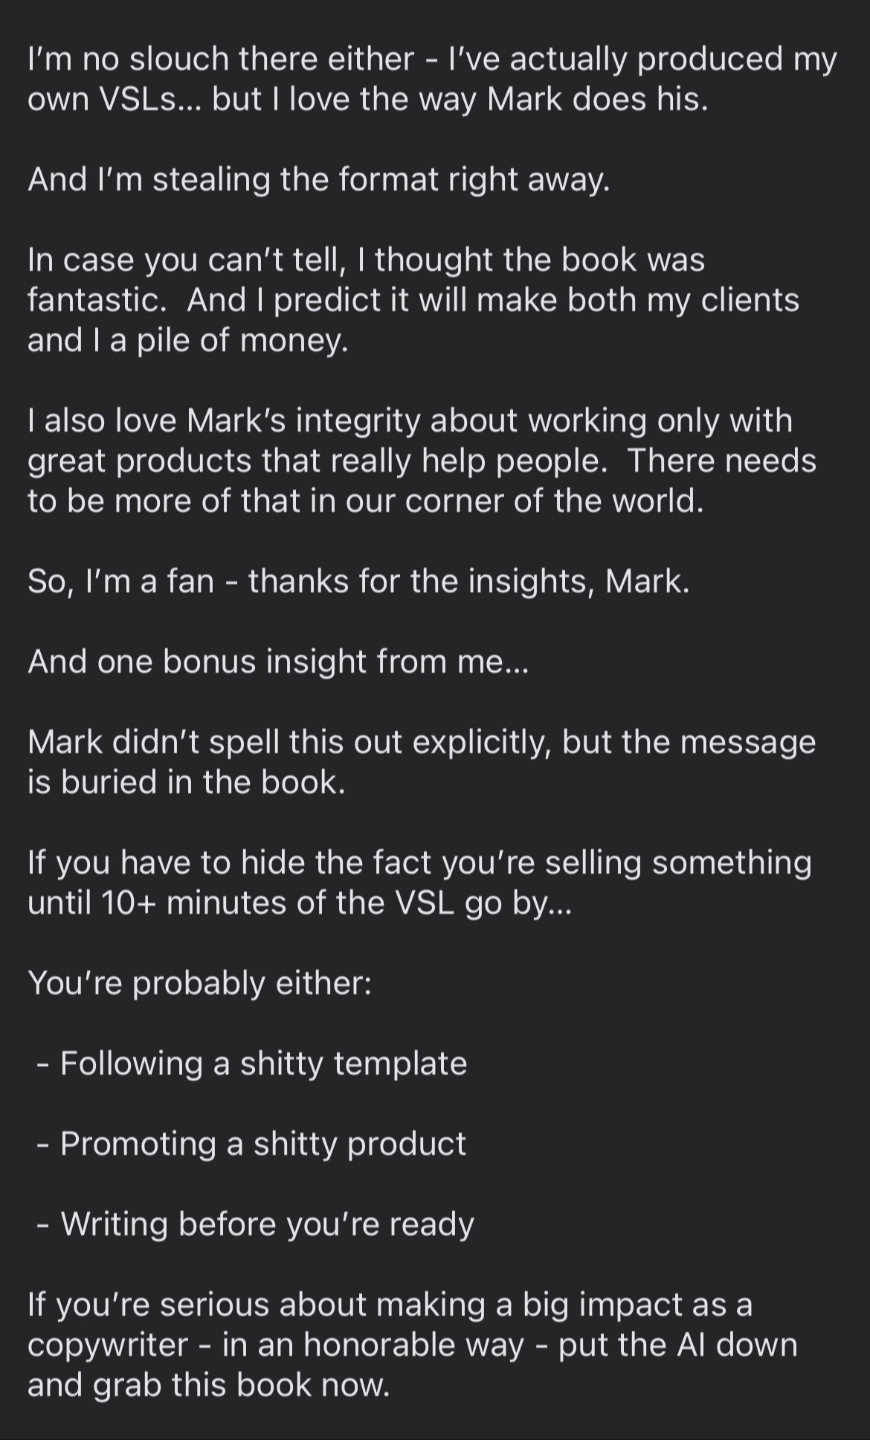Click the paragraph starting "If you're serious about"
Viewport: 870px width, 1440px height.
[412, 1345]
